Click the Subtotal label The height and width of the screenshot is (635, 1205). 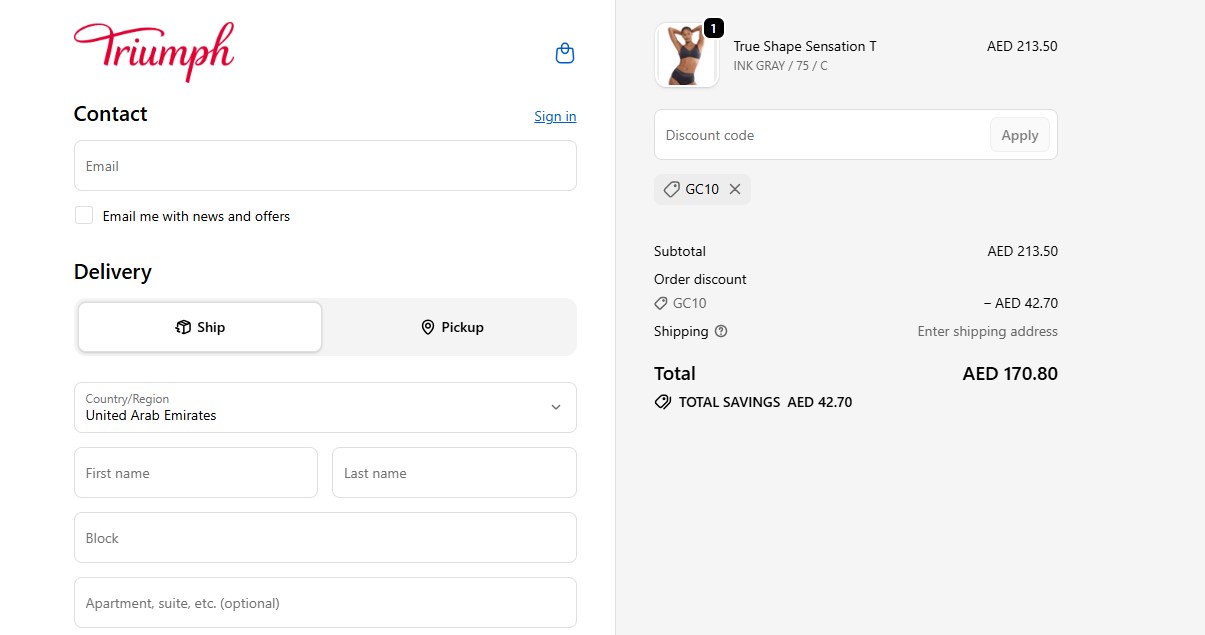pos(680,251)
